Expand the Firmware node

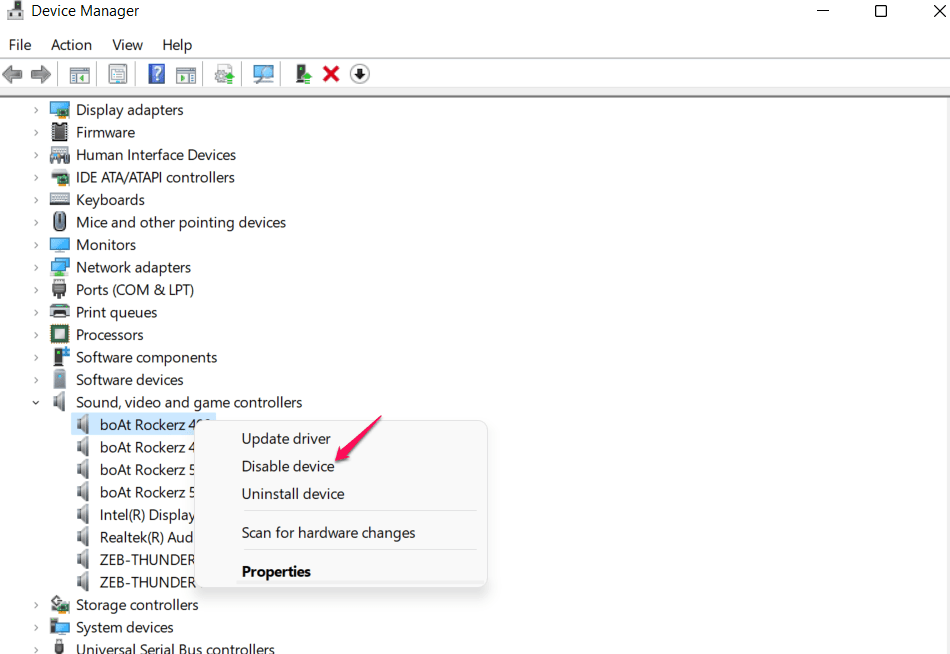(x=36, y=133)
